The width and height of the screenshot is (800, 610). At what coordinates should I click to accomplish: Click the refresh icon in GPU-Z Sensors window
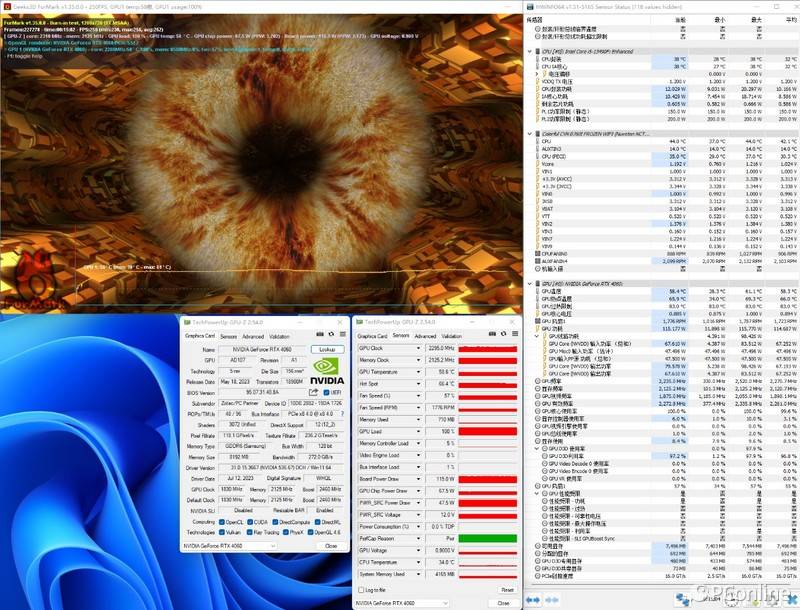(x=504, y=334)
